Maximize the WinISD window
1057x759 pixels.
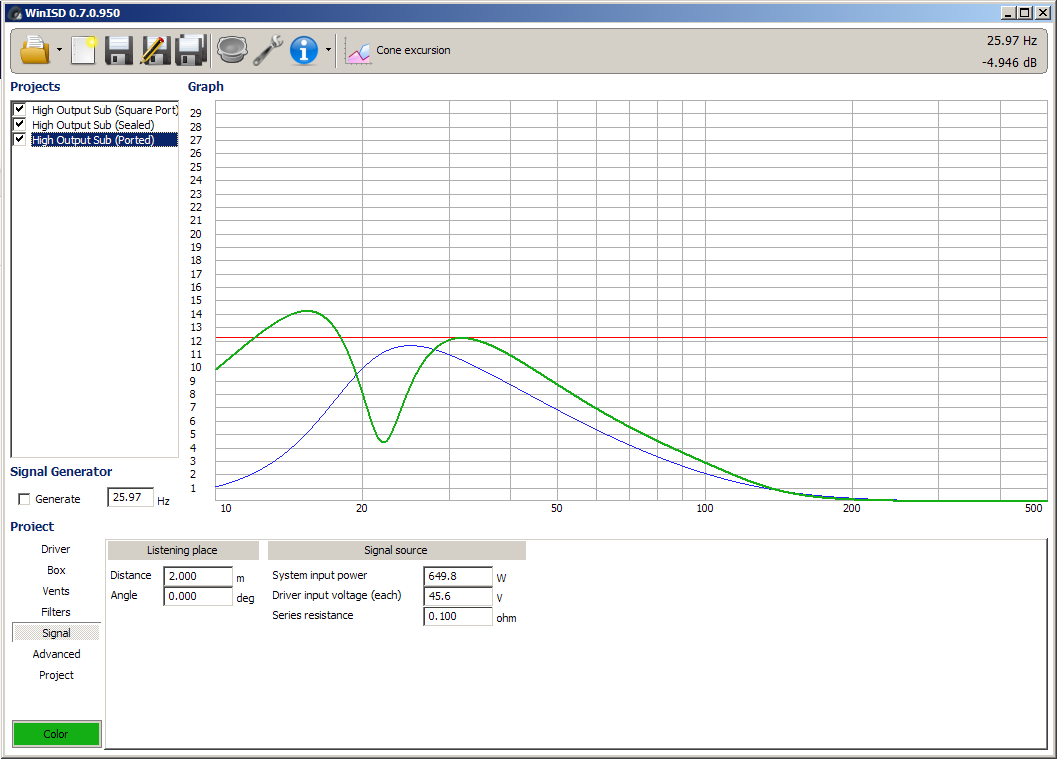[x=1024, y=13]
